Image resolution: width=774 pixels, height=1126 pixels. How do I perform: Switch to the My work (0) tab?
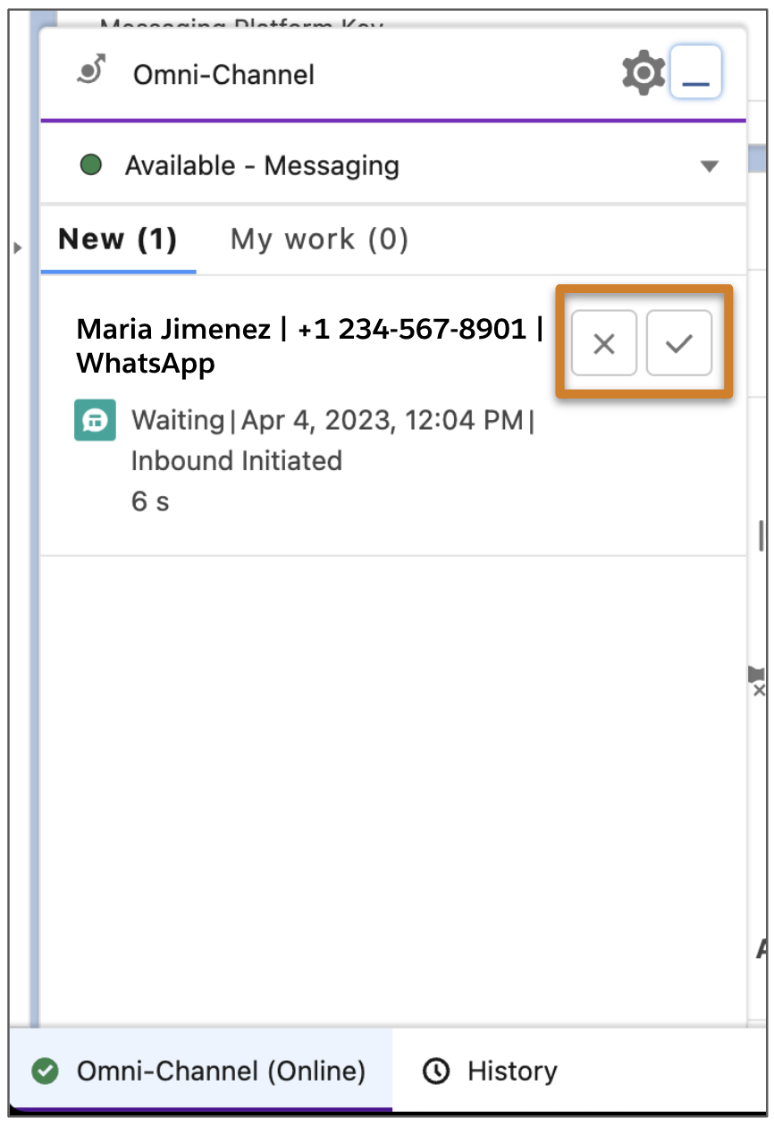pyautogui.click(x=320, y=239)
